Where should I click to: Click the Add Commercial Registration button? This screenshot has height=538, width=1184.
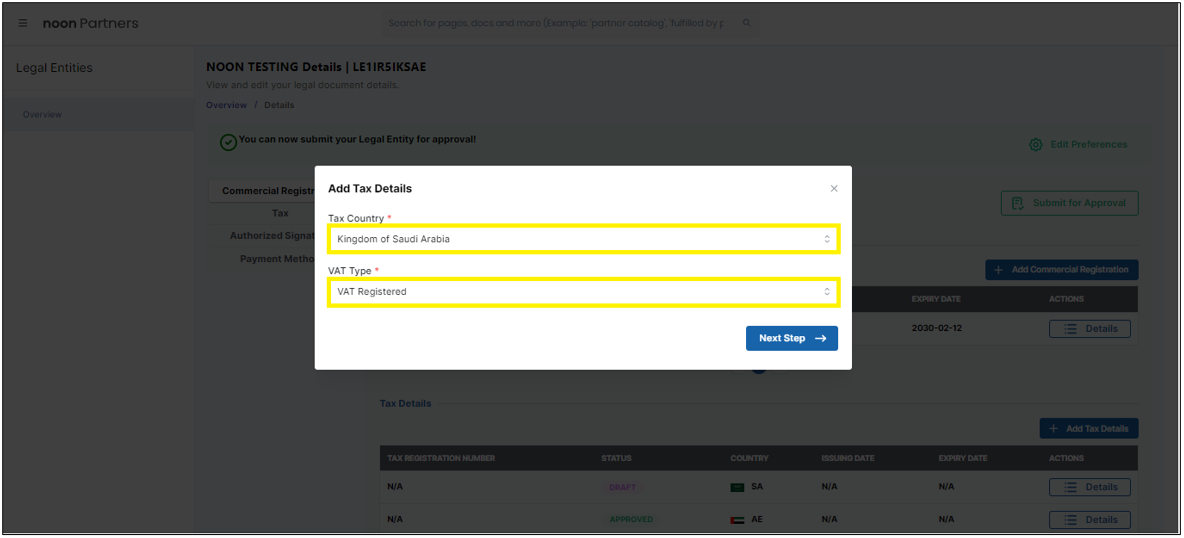point(1061,270)
